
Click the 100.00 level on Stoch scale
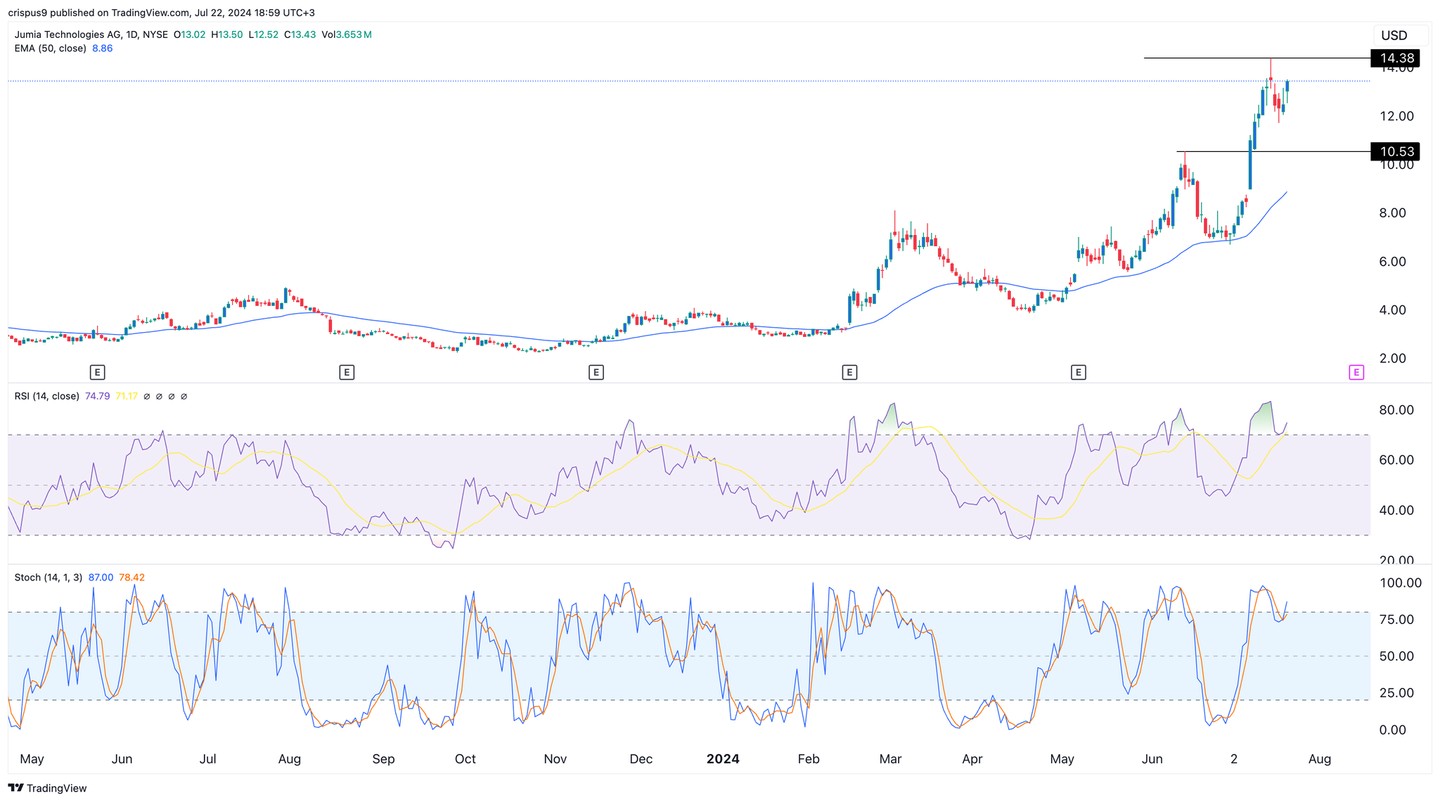[x=1399, y=583]
